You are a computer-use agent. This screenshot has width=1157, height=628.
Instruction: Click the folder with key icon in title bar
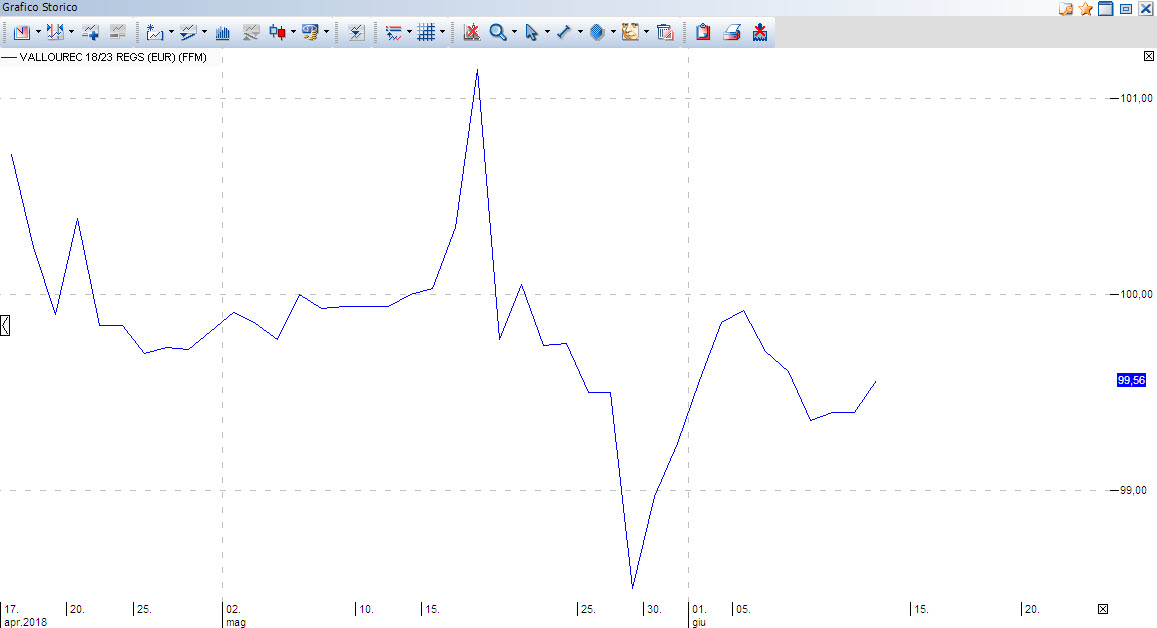coord(1066,9)
